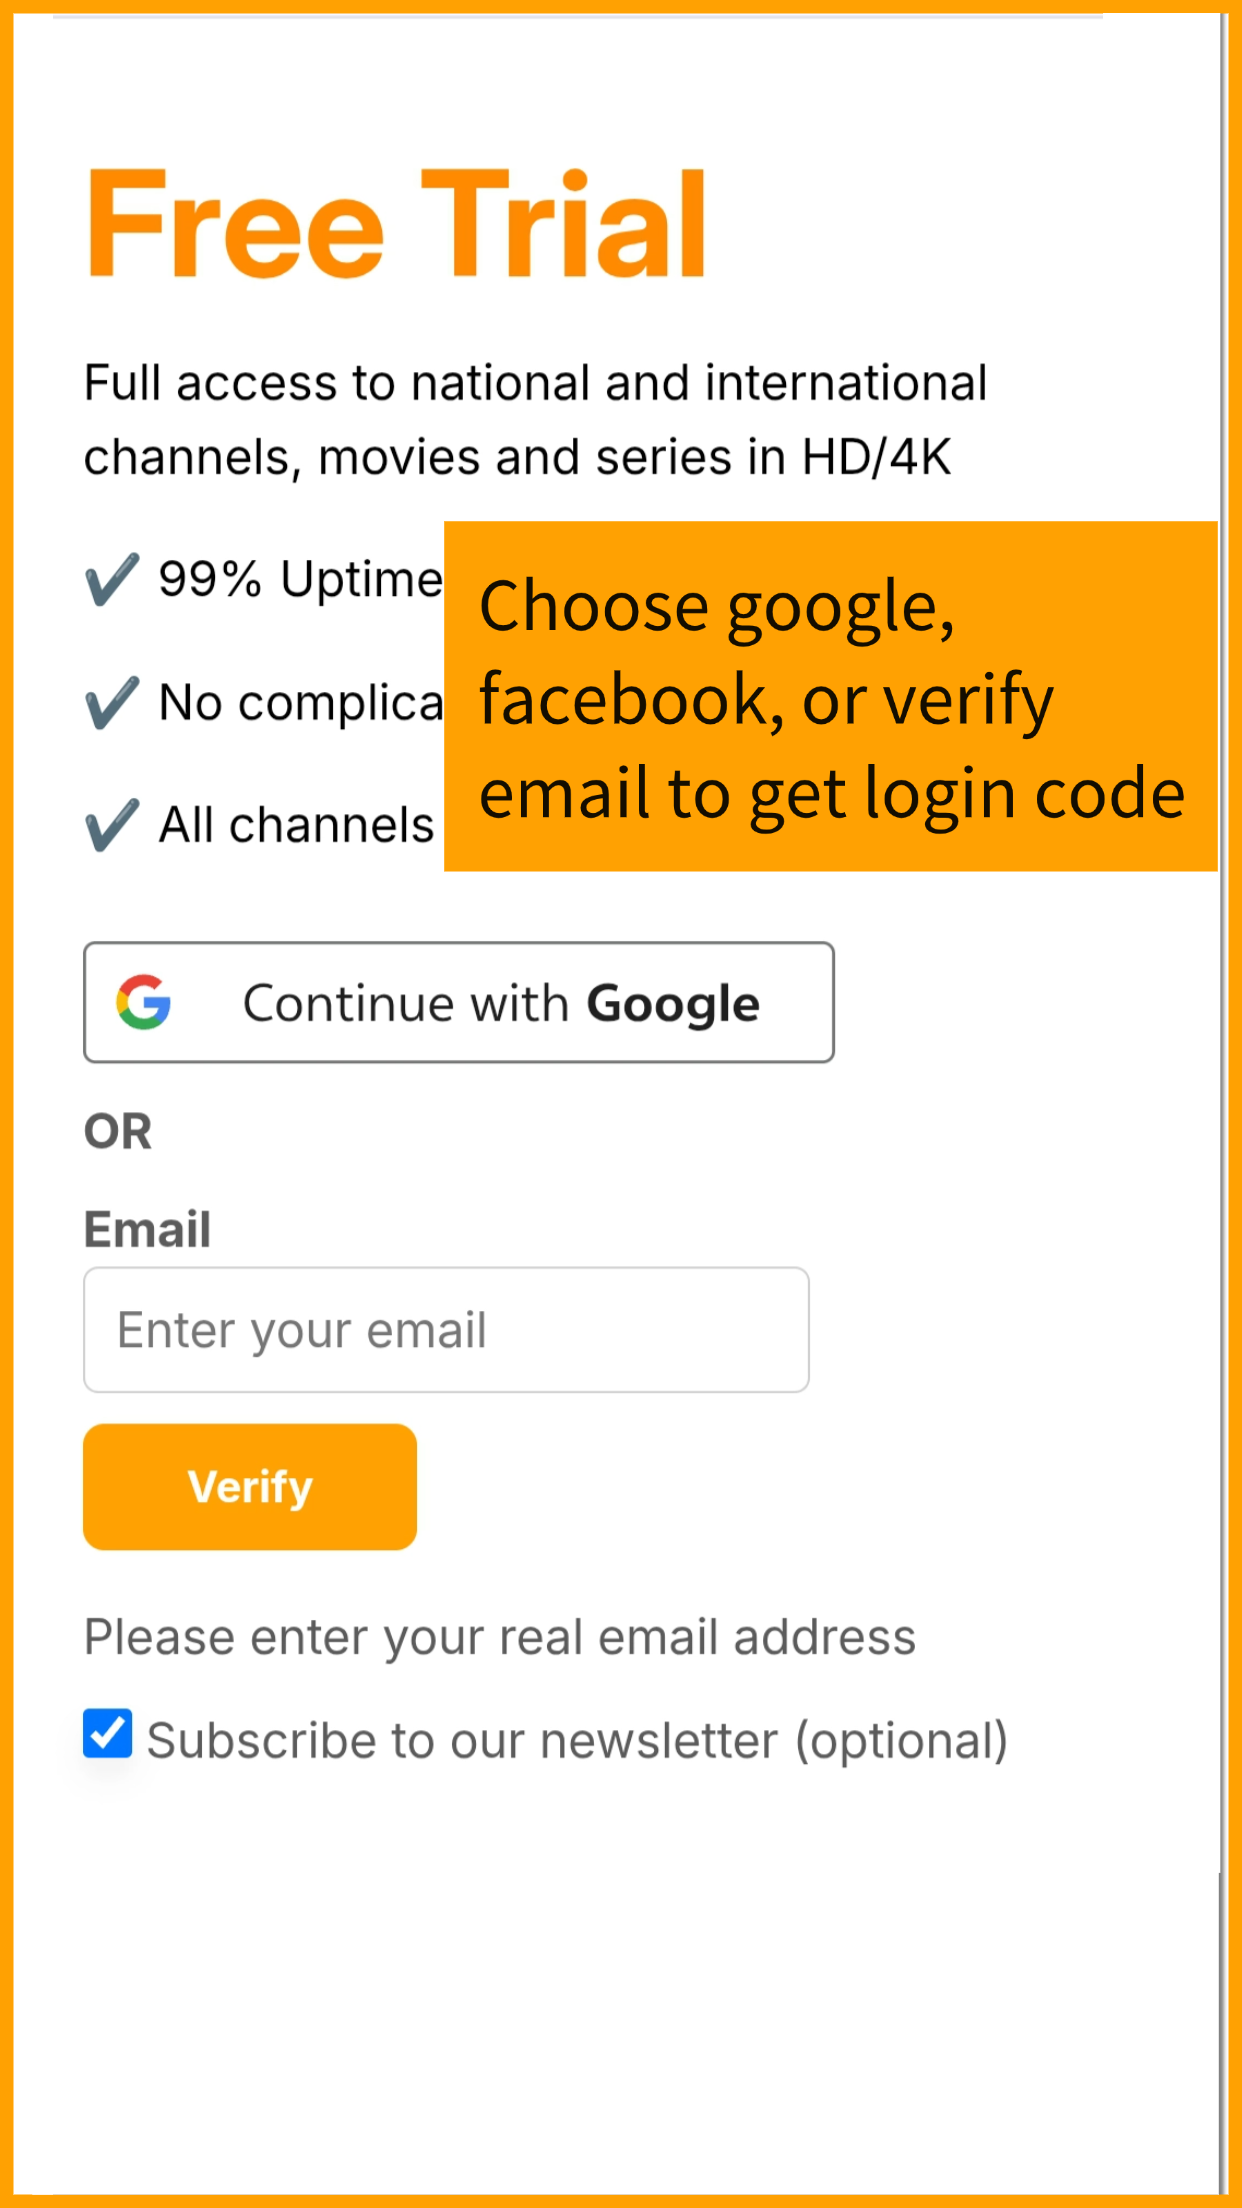Click the Subscribe to our newsletter label

pos(577,1741)
